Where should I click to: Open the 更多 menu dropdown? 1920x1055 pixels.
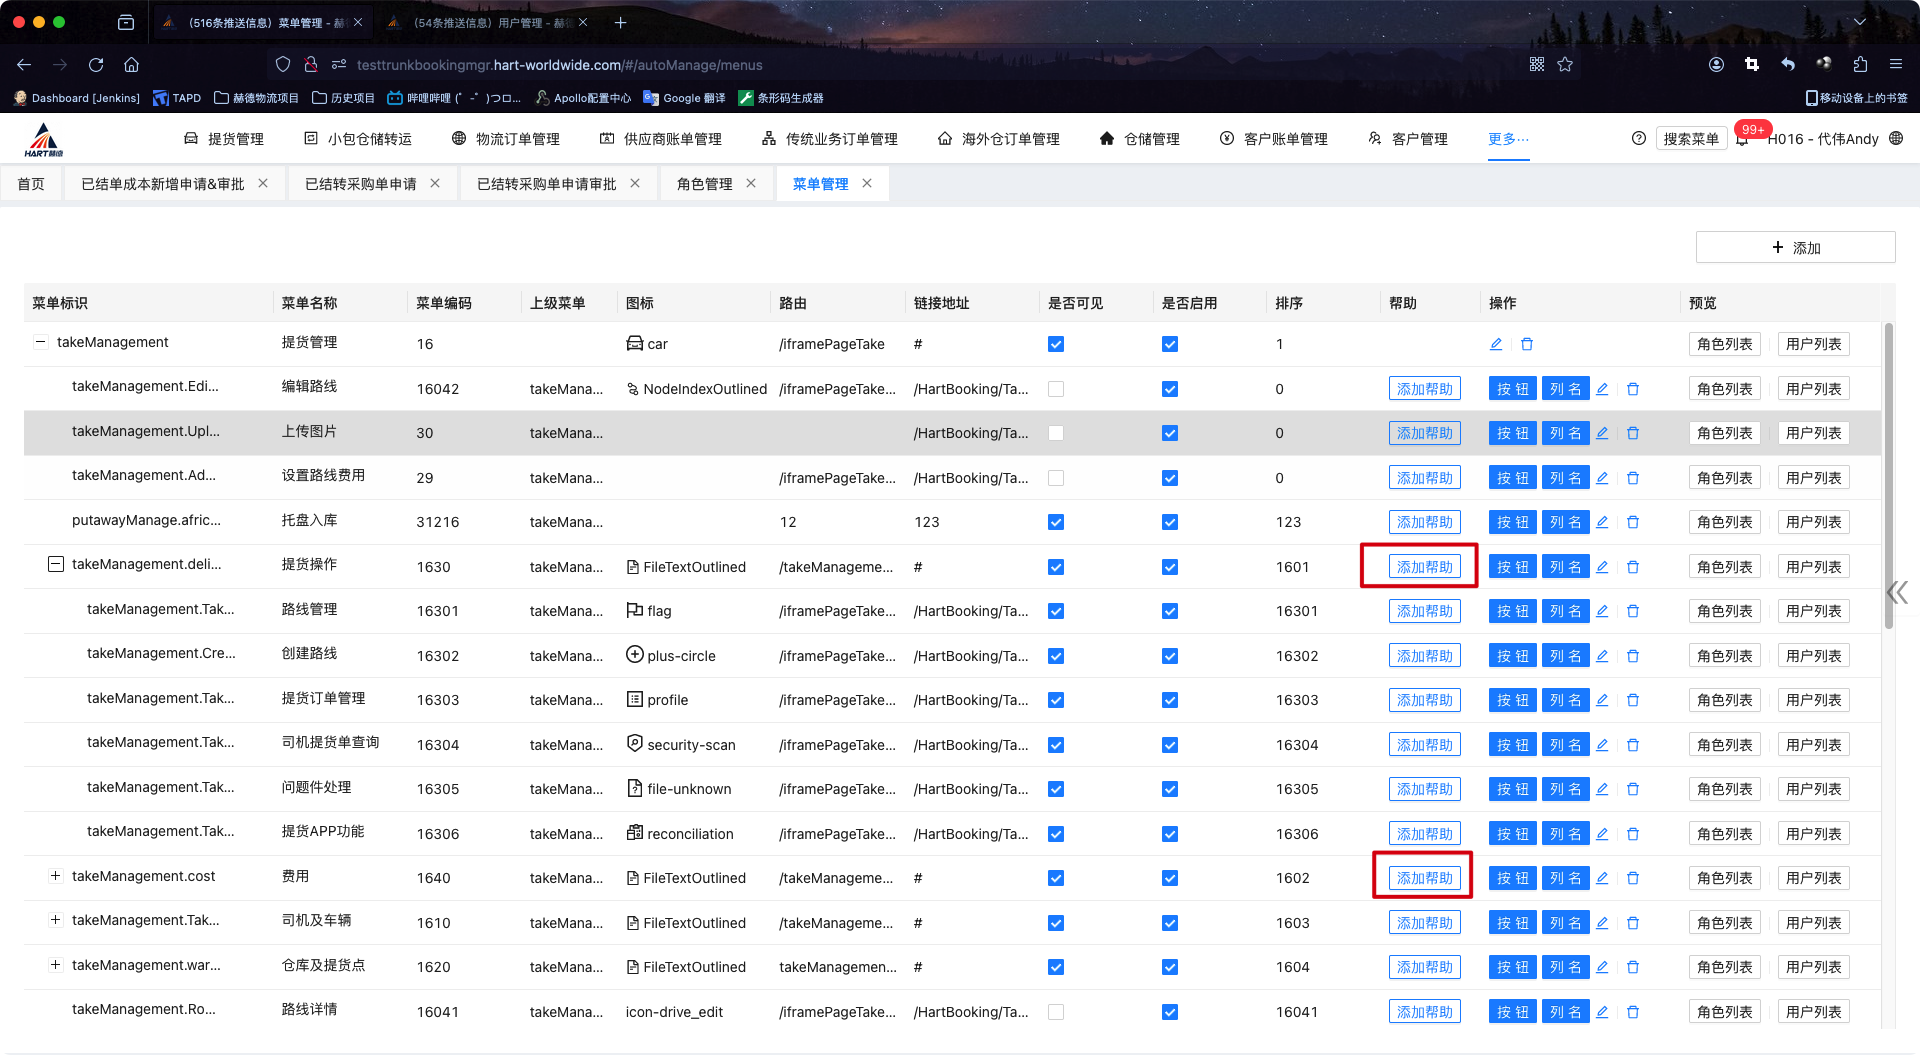tap(1508, 139)
